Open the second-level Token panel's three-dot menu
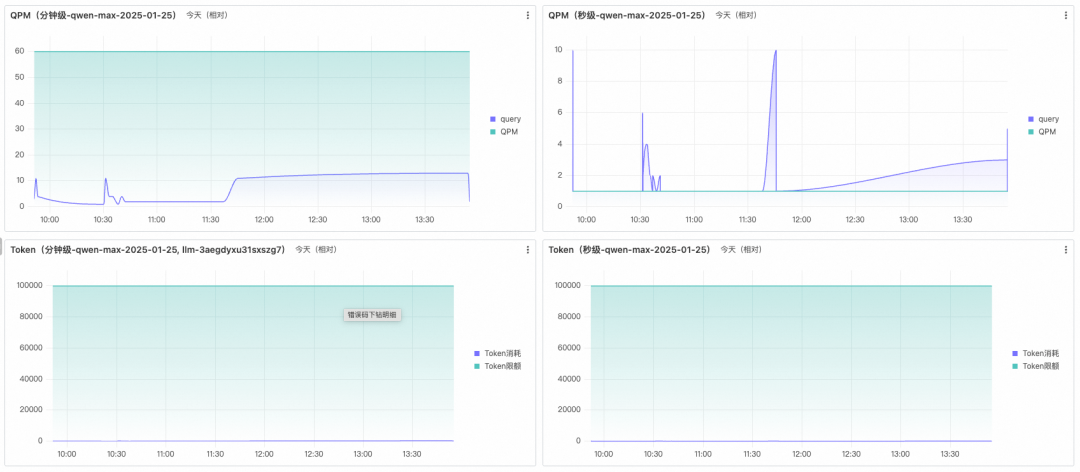1080x472 pixels. [x=1066, y=249]
